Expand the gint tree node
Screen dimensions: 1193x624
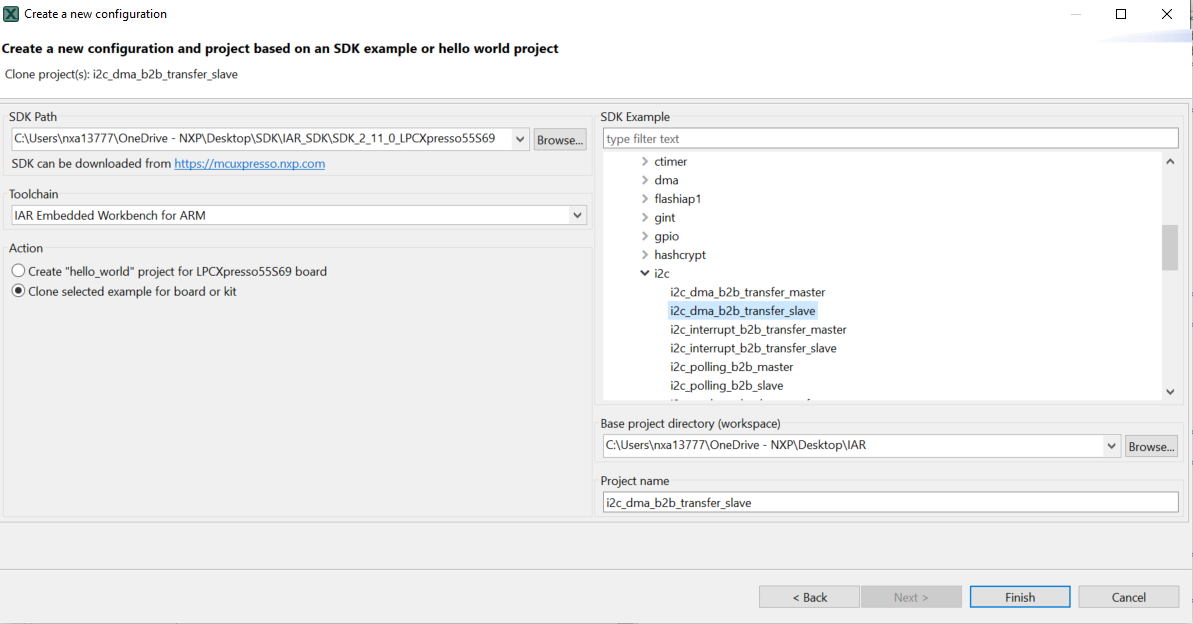click(x=644, y=218)
